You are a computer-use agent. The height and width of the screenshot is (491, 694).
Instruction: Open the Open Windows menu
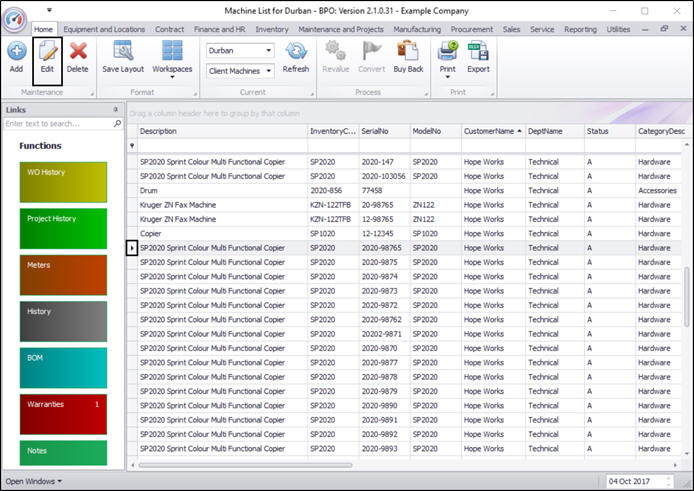coord(33,481)
